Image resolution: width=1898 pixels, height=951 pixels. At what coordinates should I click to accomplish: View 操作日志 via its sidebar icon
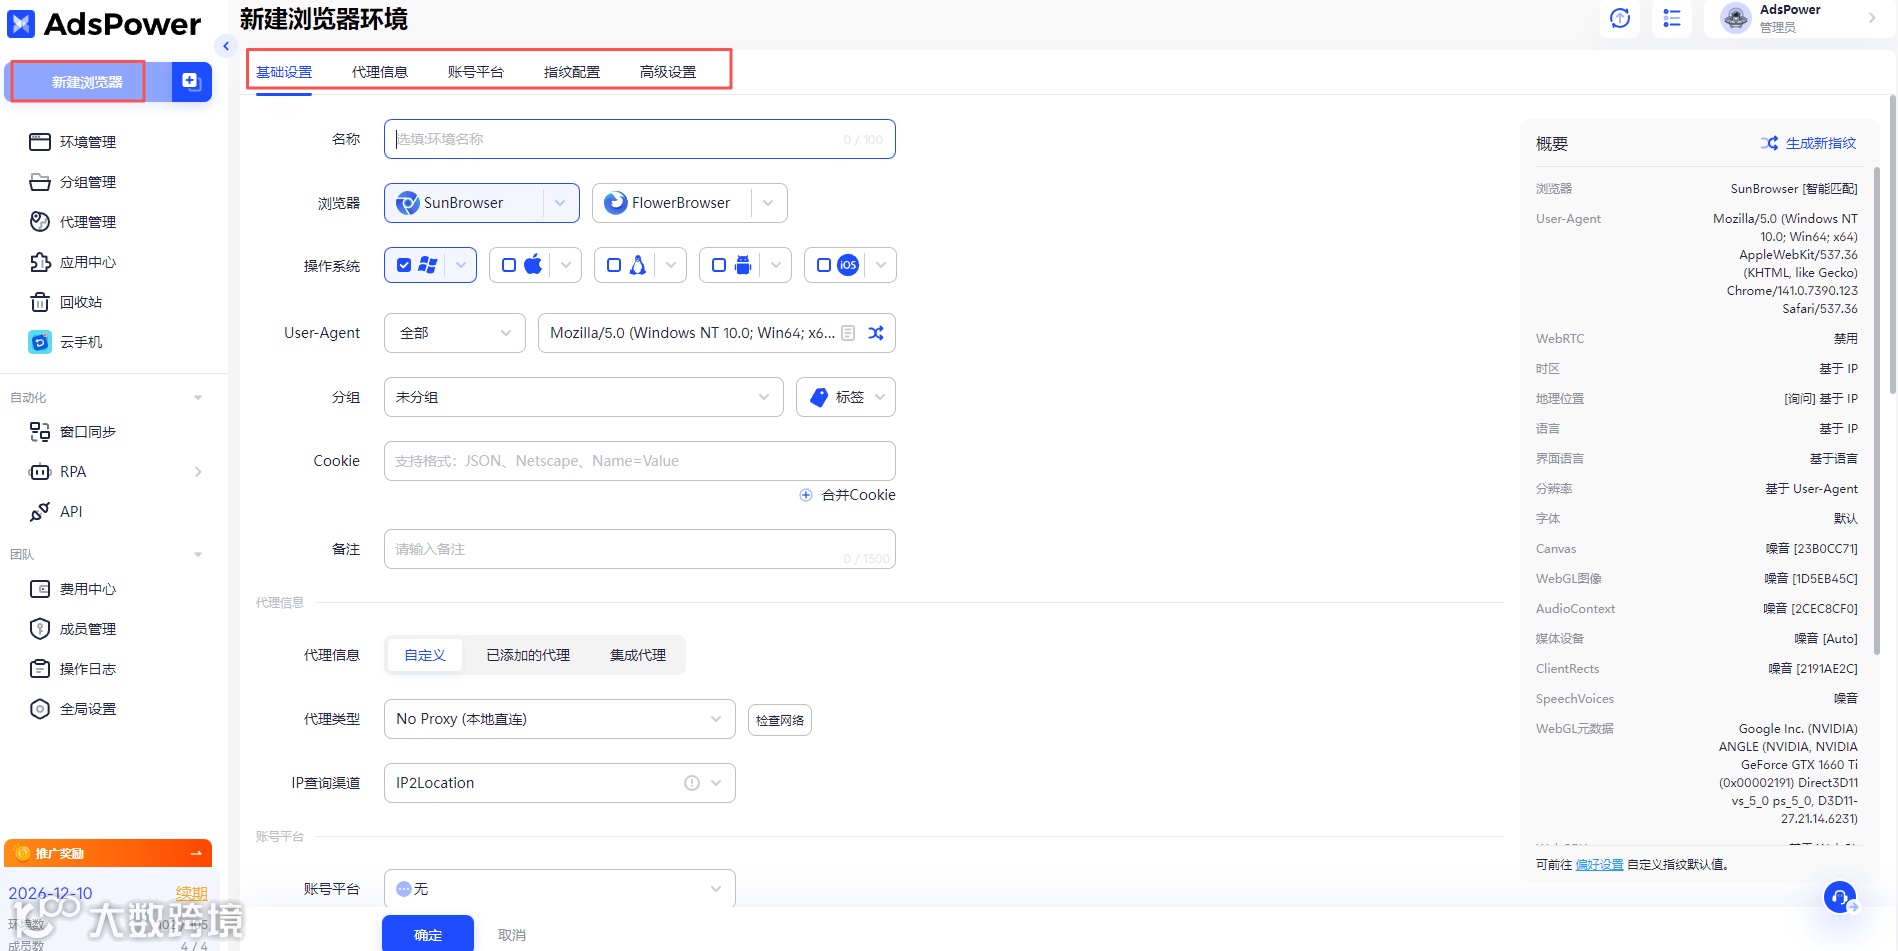(40, 669)
